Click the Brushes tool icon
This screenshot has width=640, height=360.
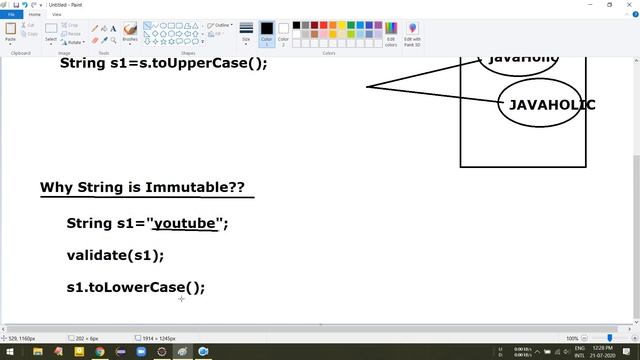click(130, 29)
